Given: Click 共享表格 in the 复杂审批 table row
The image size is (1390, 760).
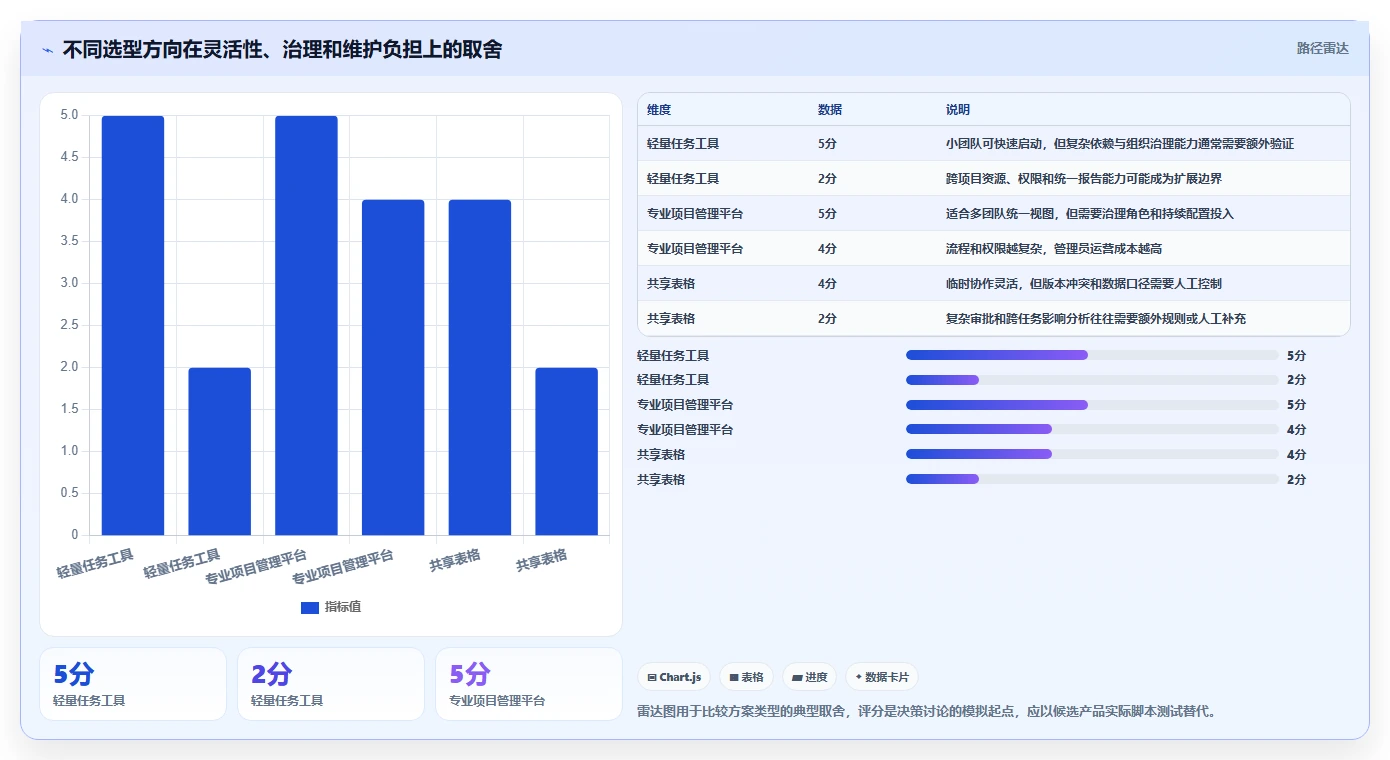Looking at the screenshot, I should 671,319.
